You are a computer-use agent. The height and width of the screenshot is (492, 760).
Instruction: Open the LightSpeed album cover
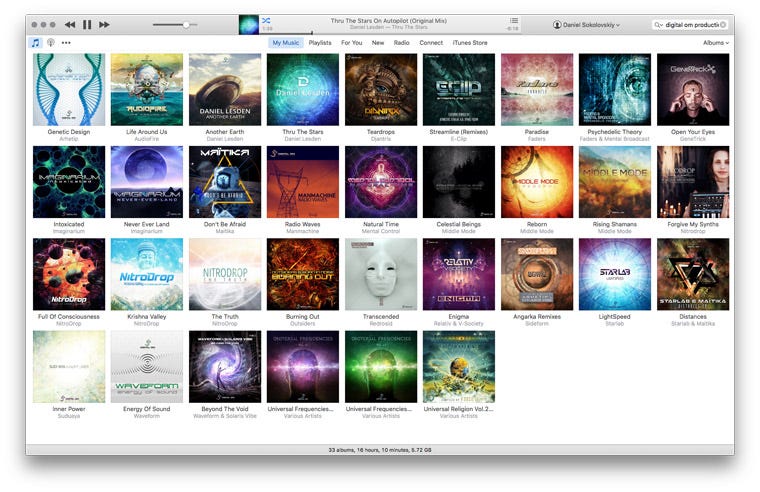(615, 274)
